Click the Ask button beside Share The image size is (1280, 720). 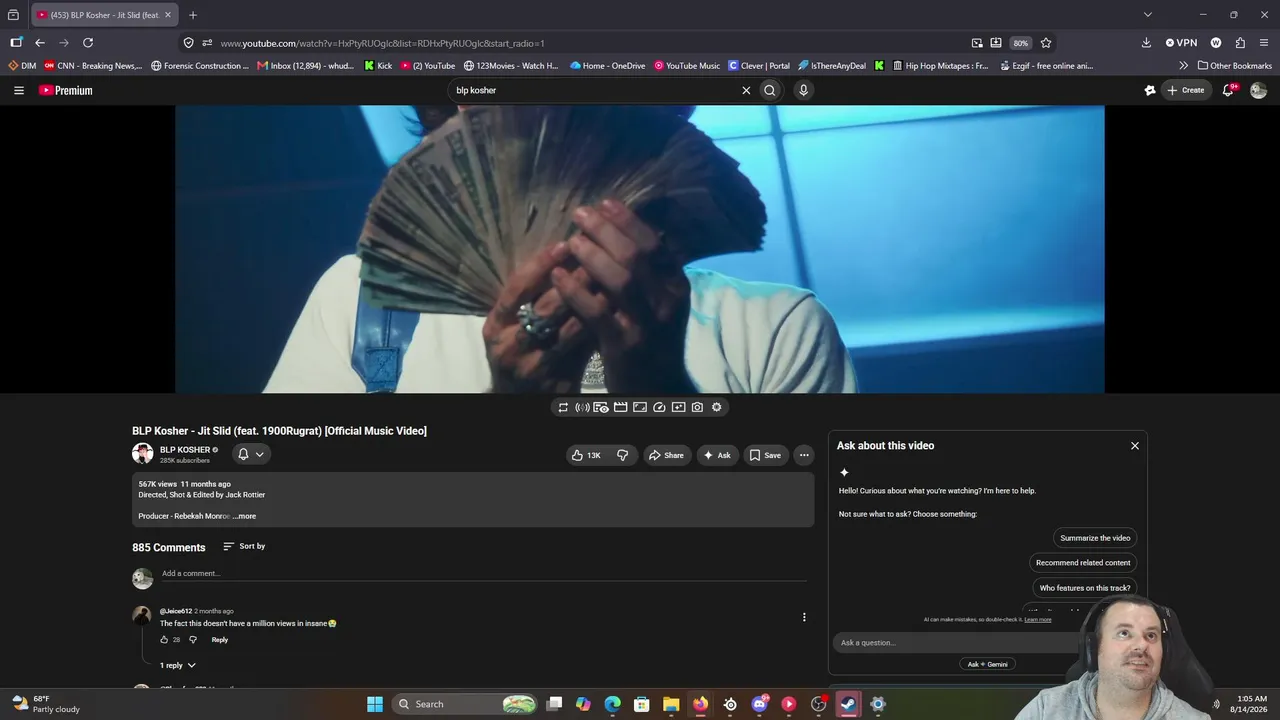coord(717,455)
